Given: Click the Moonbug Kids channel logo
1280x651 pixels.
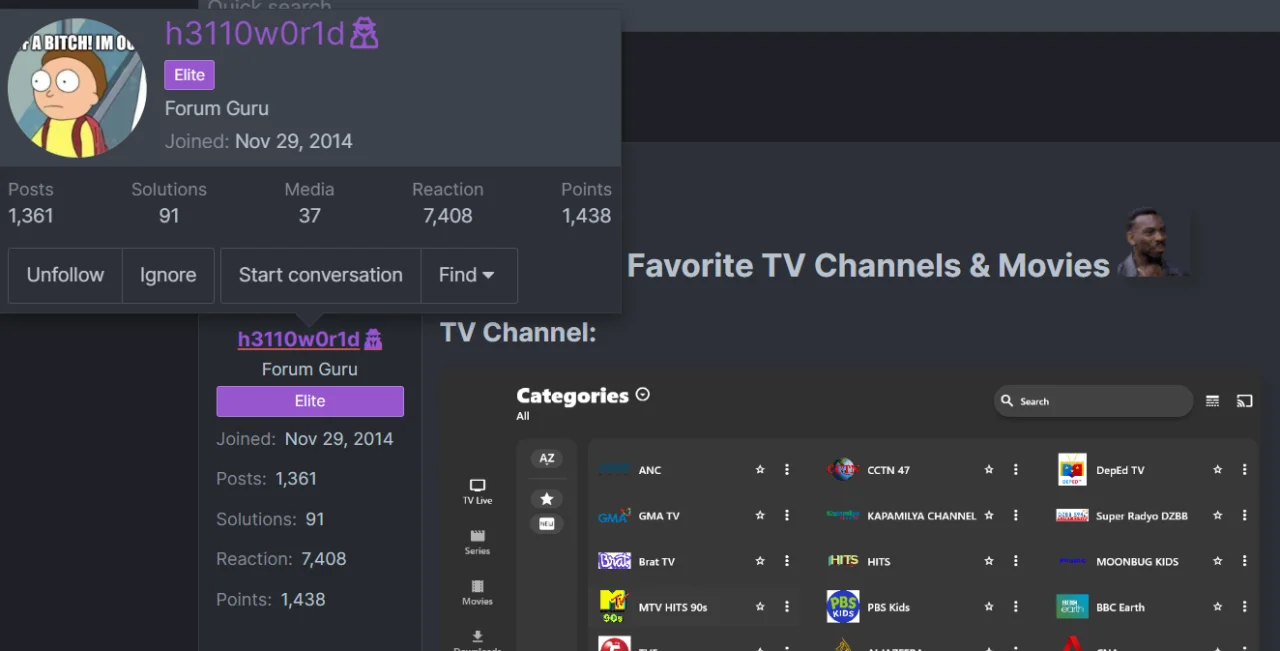Looking at the screenshot, I should [1072, 561].
